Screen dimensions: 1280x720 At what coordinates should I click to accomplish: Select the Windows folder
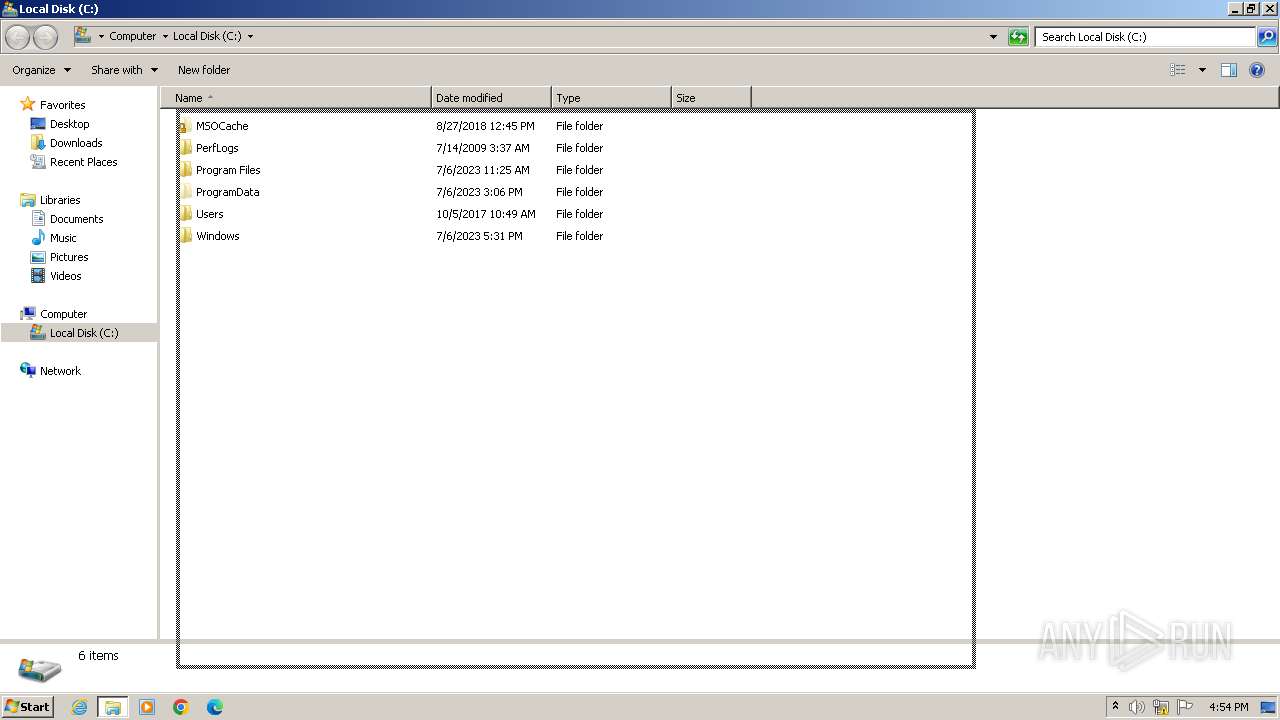217,236
